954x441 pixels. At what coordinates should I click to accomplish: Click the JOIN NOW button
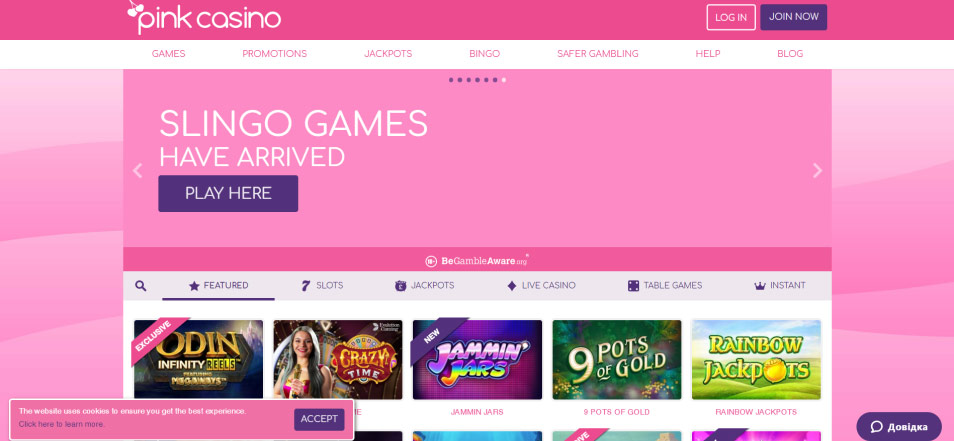tap(793, 17)
